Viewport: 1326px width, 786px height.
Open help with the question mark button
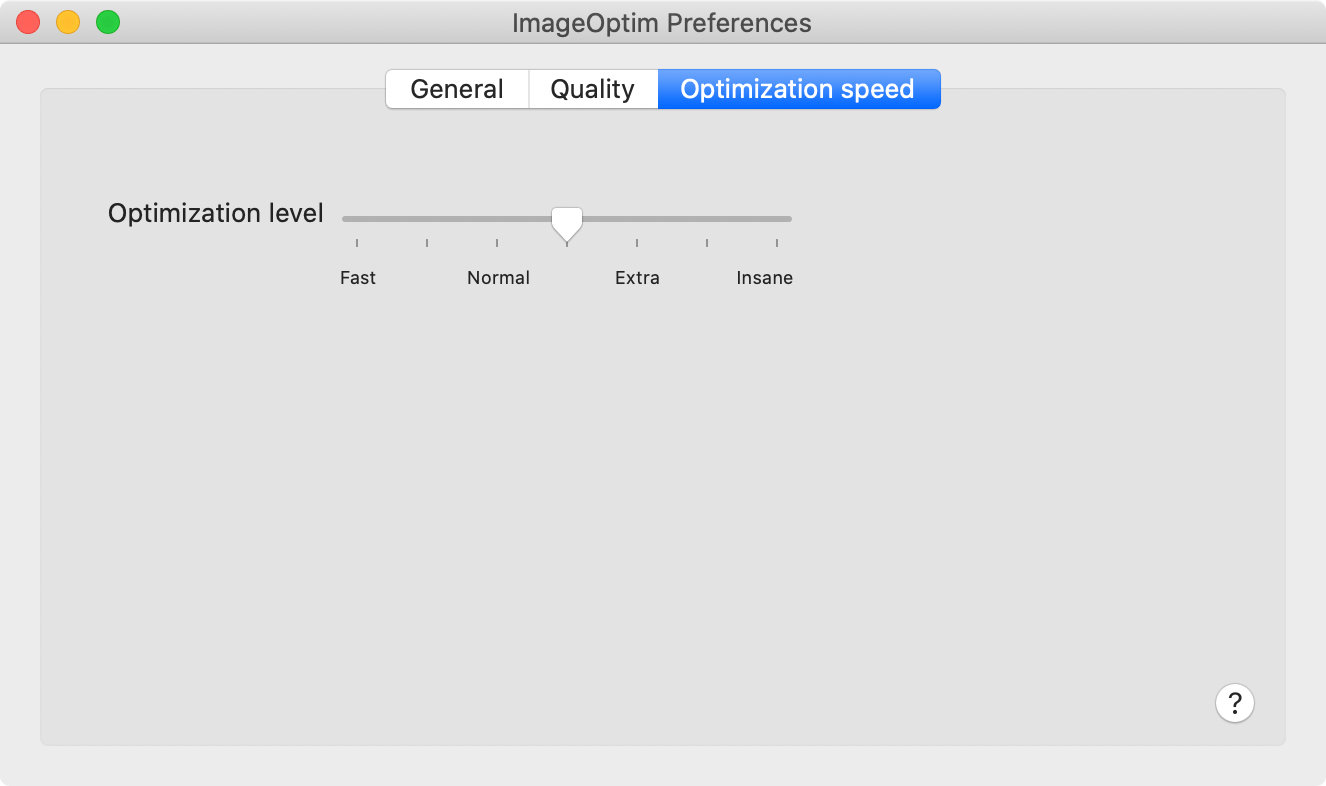(1235, 702)
